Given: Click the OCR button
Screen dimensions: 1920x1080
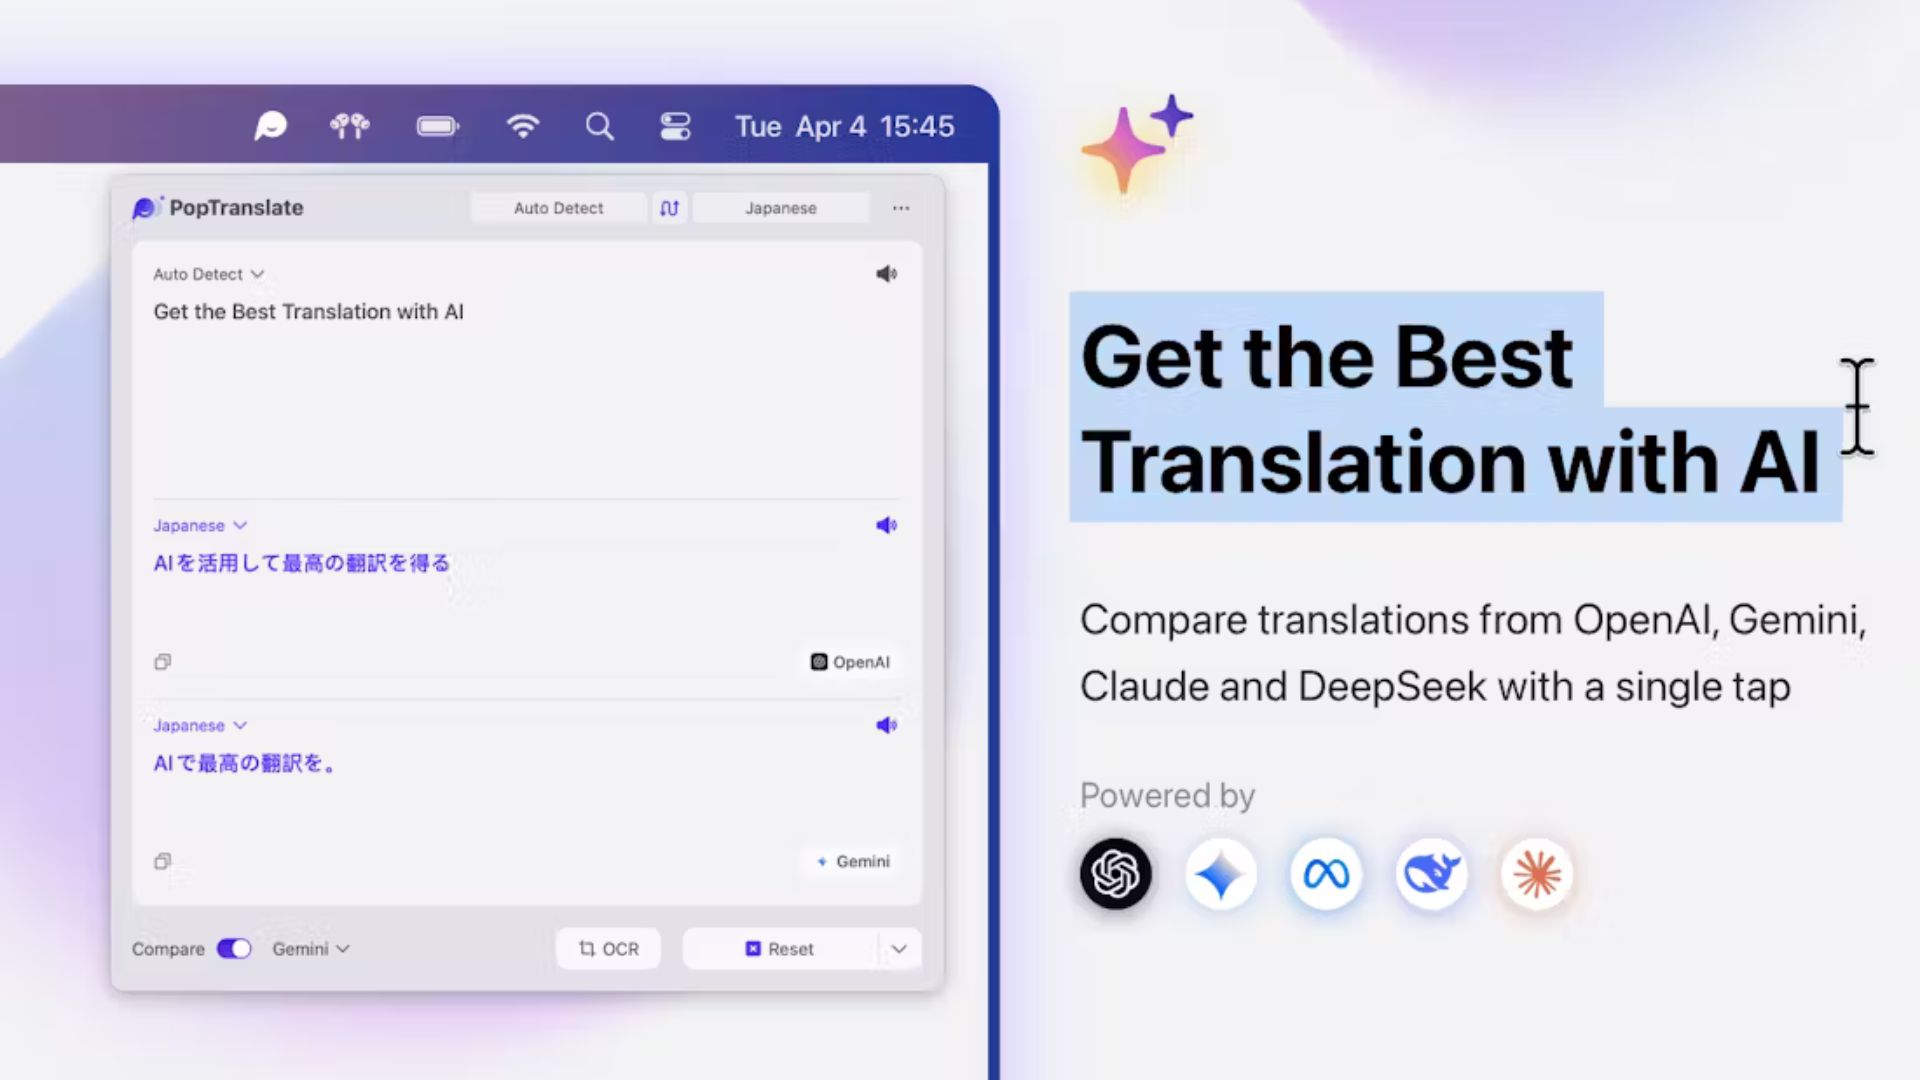Looking at the screenshot, I should tap(608, 948).
